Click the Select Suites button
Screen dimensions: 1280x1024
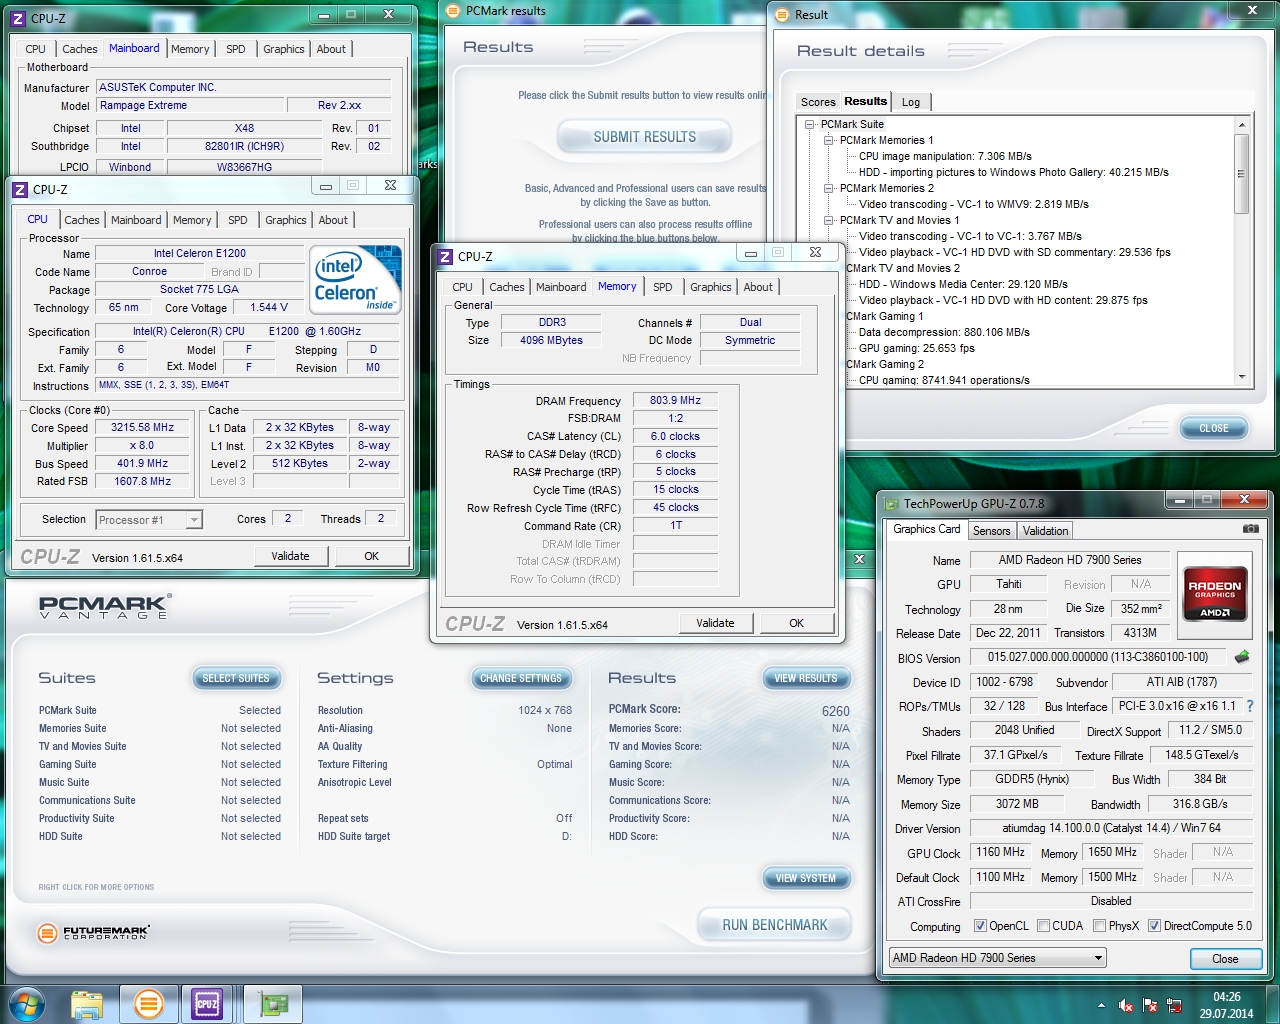pos(236,679)
